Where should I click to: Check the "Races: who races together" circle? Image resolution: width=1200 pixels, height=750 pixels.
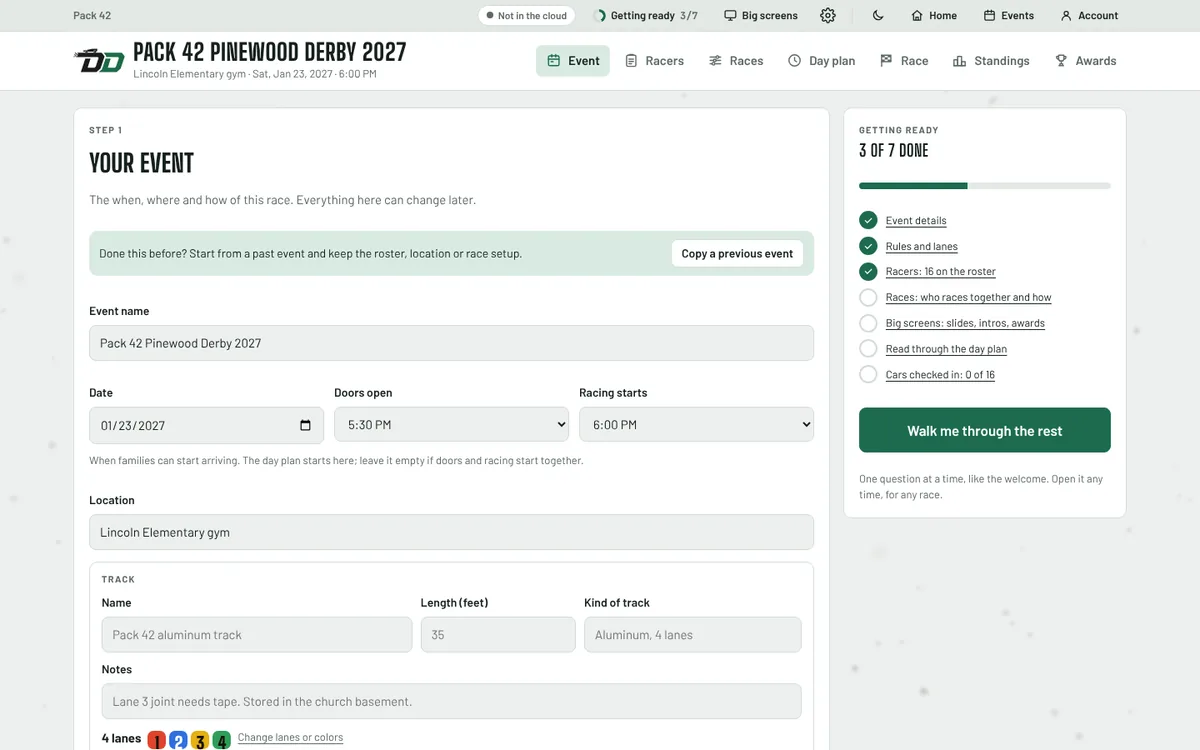tap(868, 297)
